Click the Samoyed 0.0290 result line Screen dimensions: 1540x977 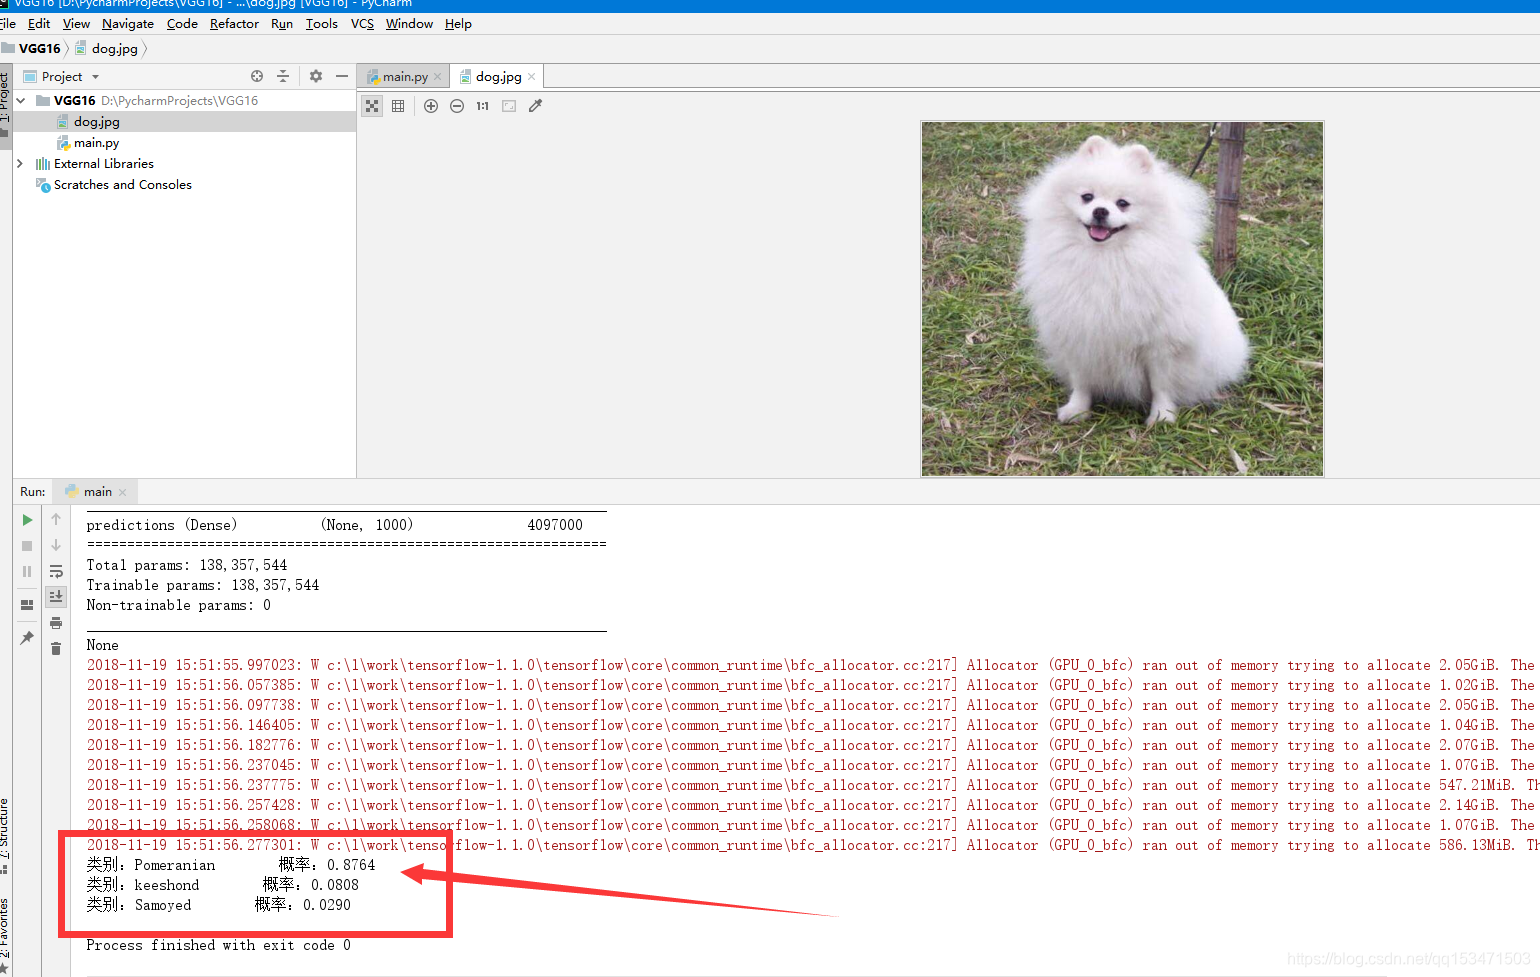point(218,905)
